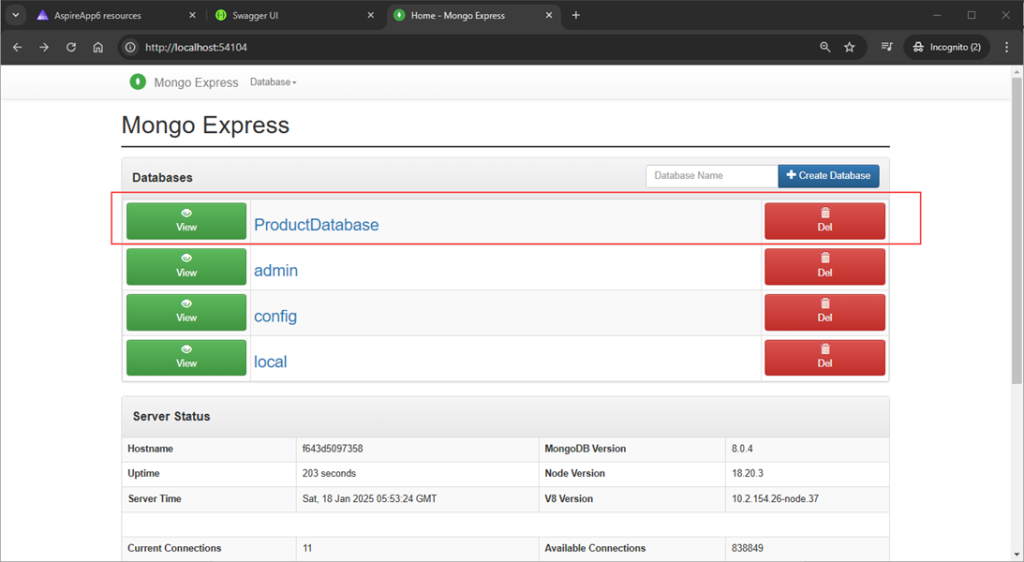The width and height of the screenshot is (1024, 562).
Task: Click the large Mongo Express page title
Action: pos(205,125)
